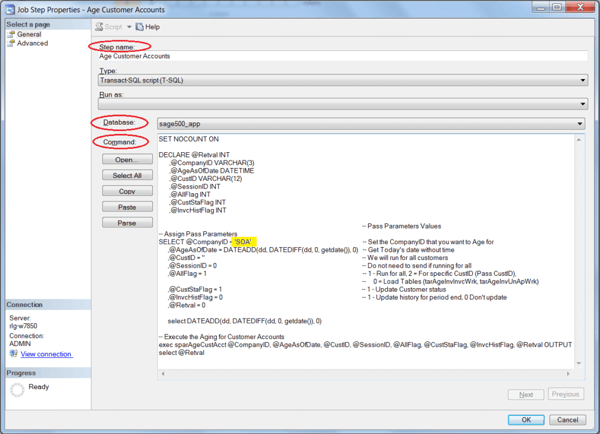The height and width of the screenshot is (434, 600).
Task: Click the Copy button
Action: click(x=126, y=190)
